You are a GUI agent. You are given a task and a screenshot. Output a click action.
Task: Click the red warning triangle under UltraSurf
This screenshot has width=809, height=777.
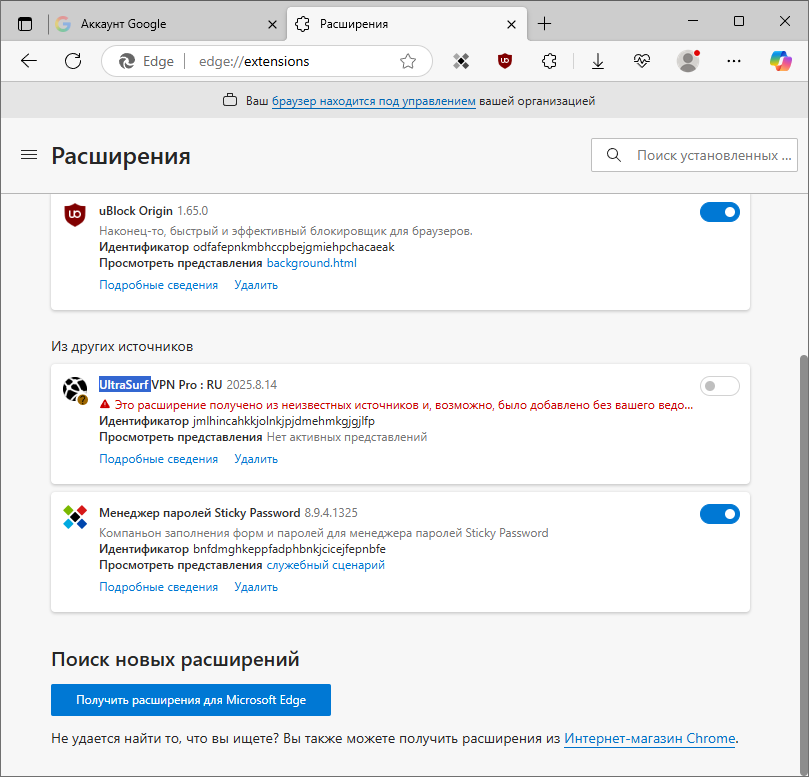pyautogui.click(x=105, y=404)
